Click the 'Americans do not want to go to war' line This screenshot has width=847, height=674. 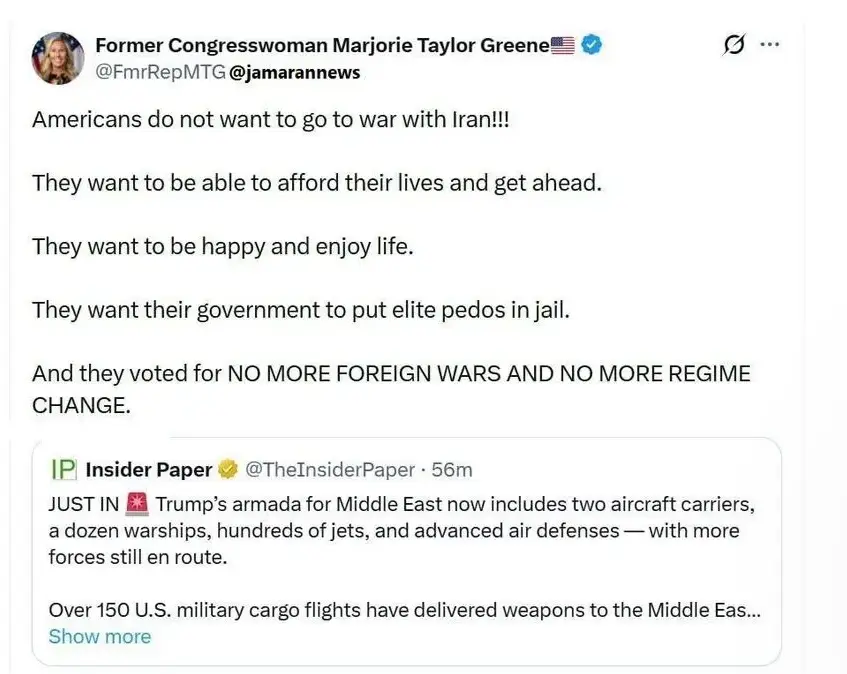[x=271, y=119]
